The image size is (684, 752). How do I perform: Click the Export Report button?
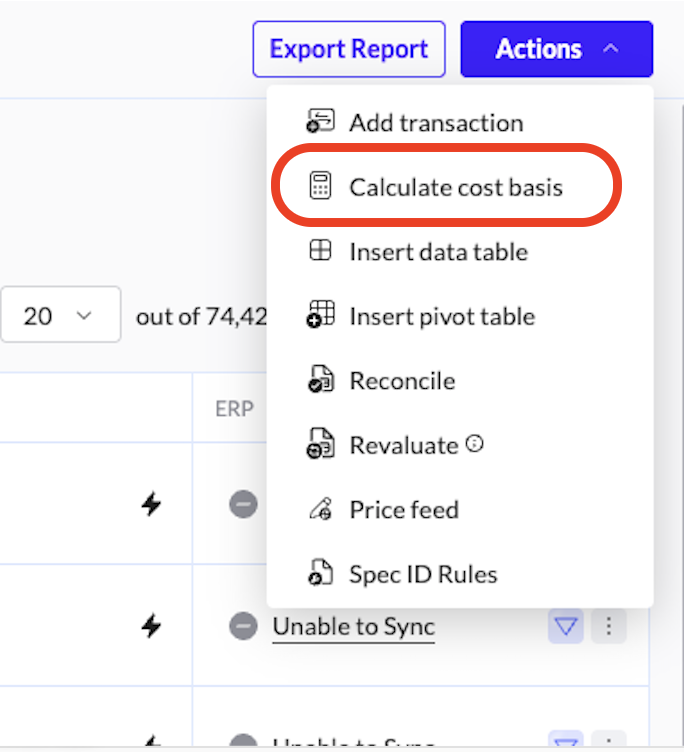pyautogui.click(x=348, y=49)
